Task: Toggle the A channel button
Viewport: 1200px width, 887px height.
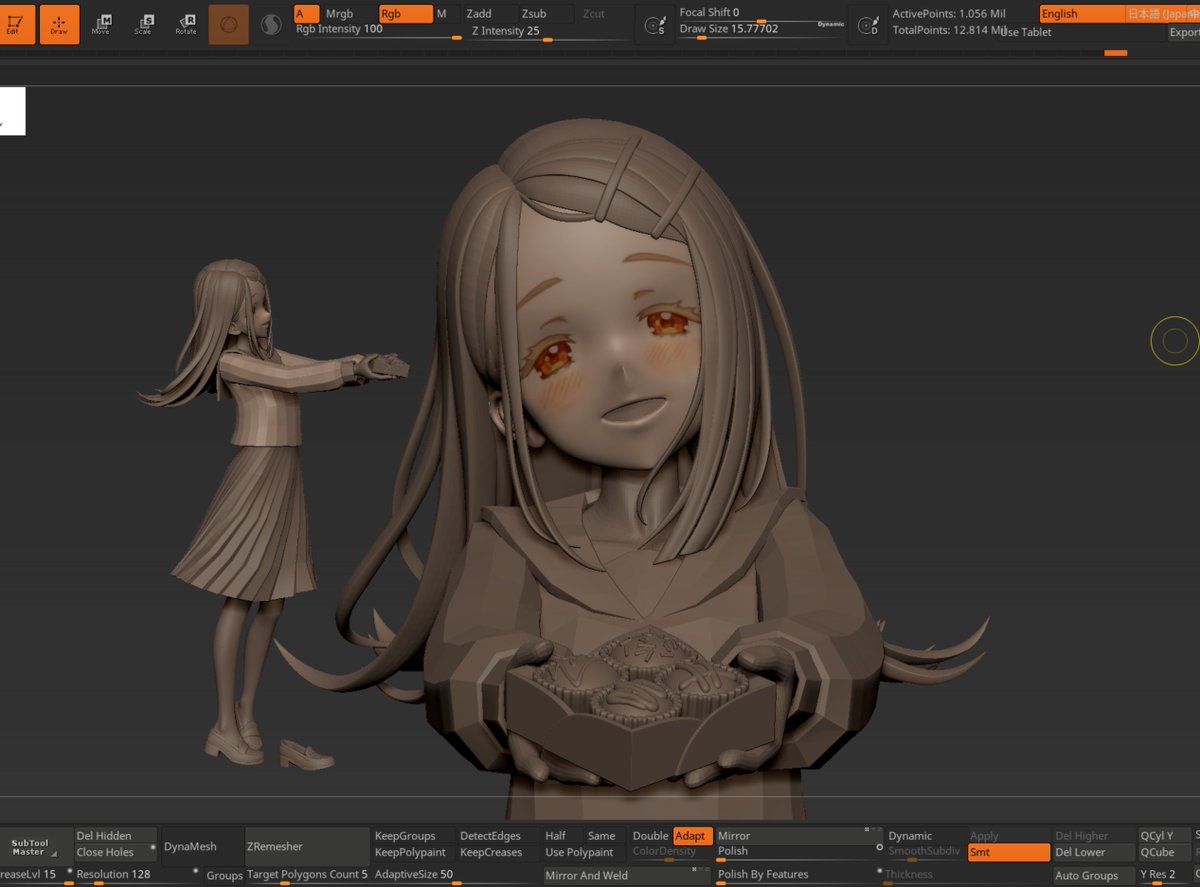Action: click(x=307, y=14)
